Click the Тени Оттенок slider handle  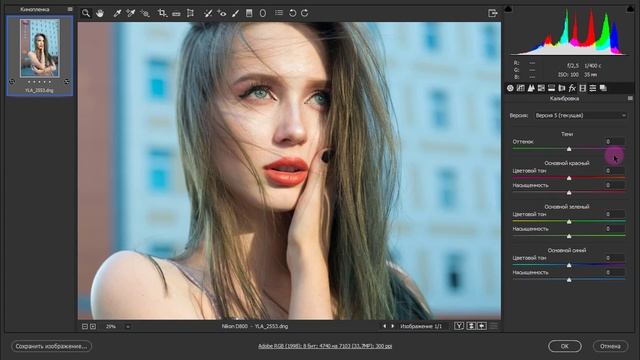coord(569,149)
